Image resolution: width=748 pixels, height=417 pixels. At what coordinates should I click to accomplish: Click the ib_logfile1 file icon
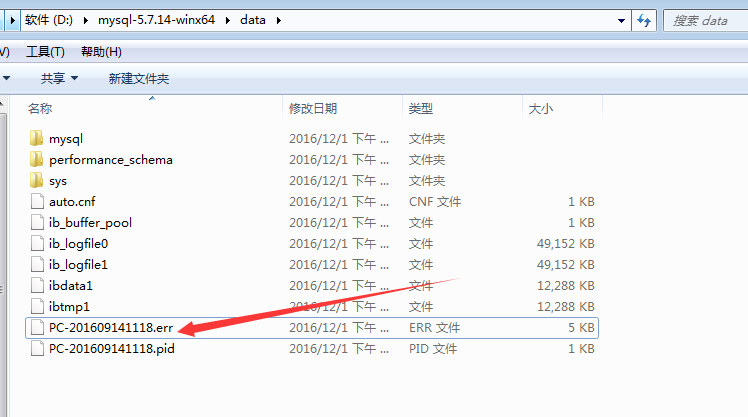click(x=37, y=264)
